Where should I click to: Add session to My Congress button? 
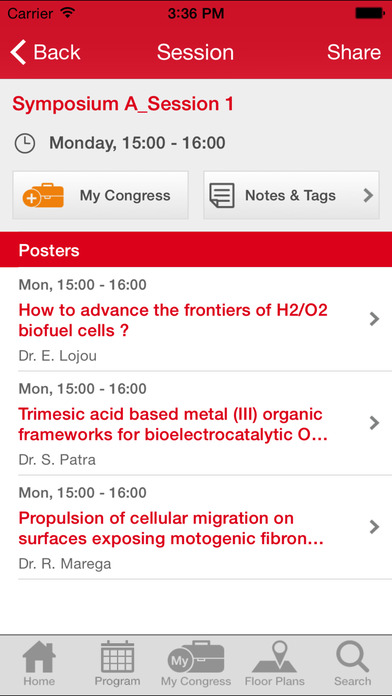click(x=100, y=195)
